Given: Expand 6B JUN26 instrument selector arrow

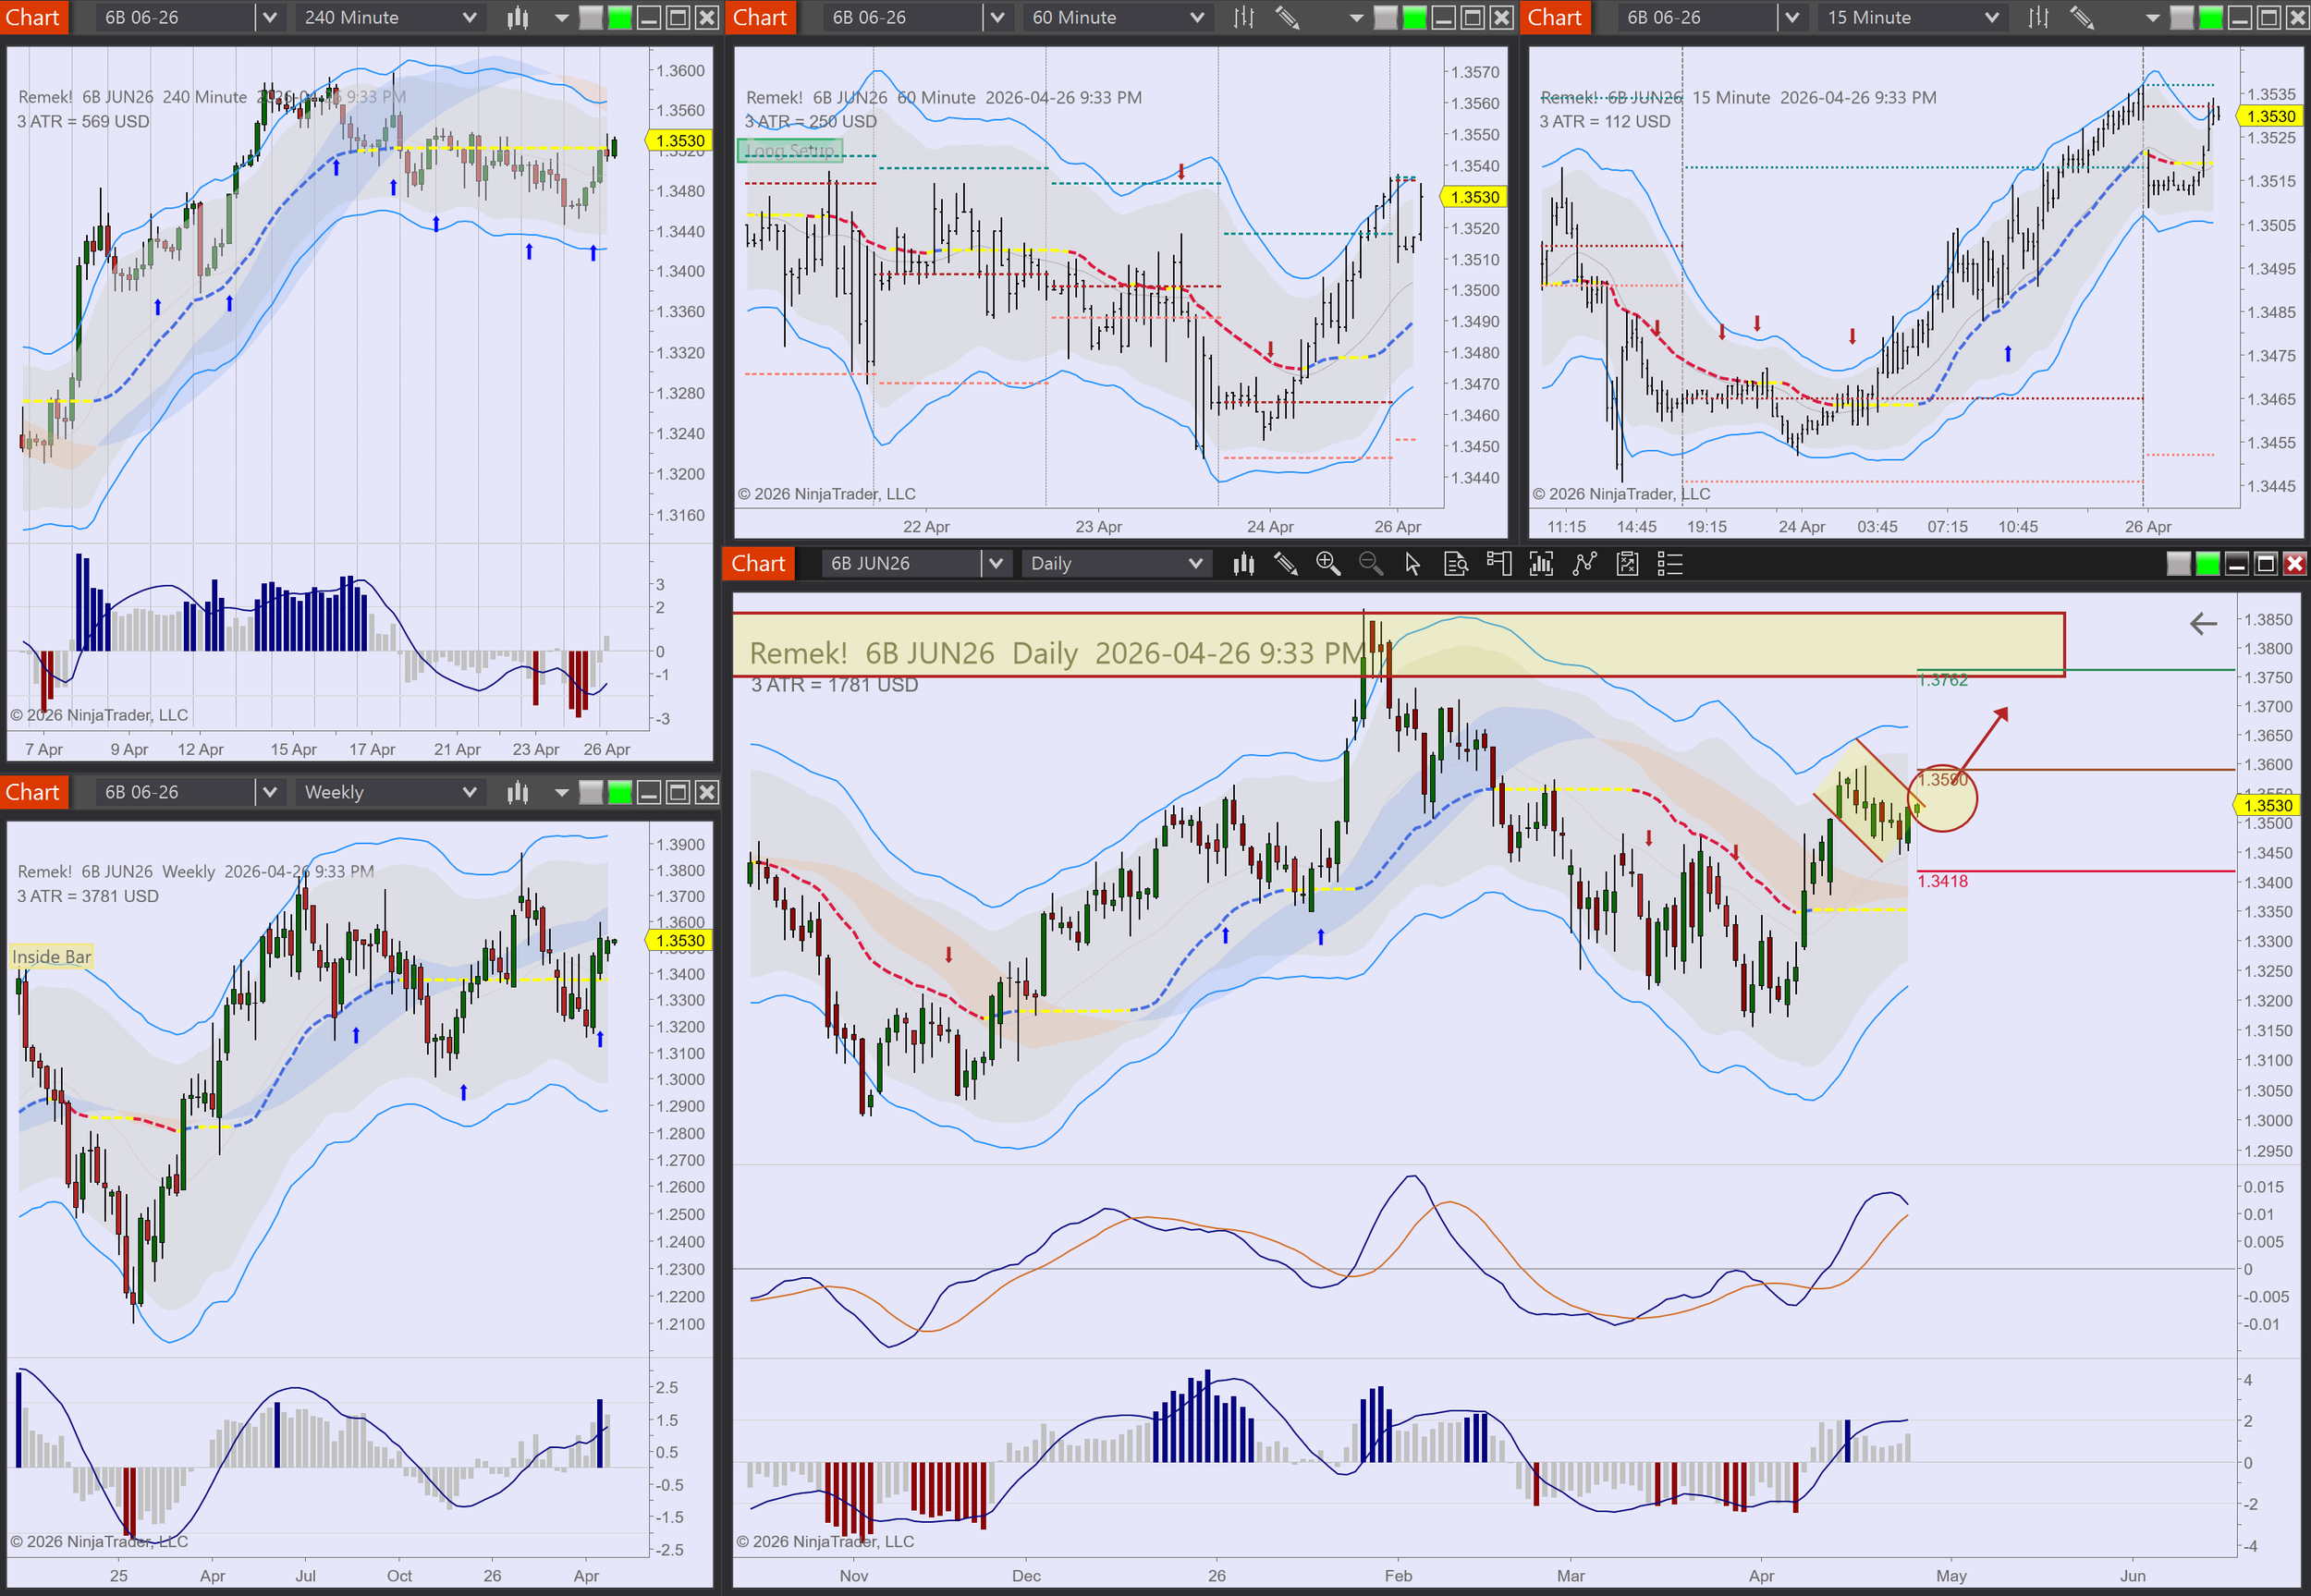Looking at the screenshot, I should pyautogui.click(x=995, y=564).
